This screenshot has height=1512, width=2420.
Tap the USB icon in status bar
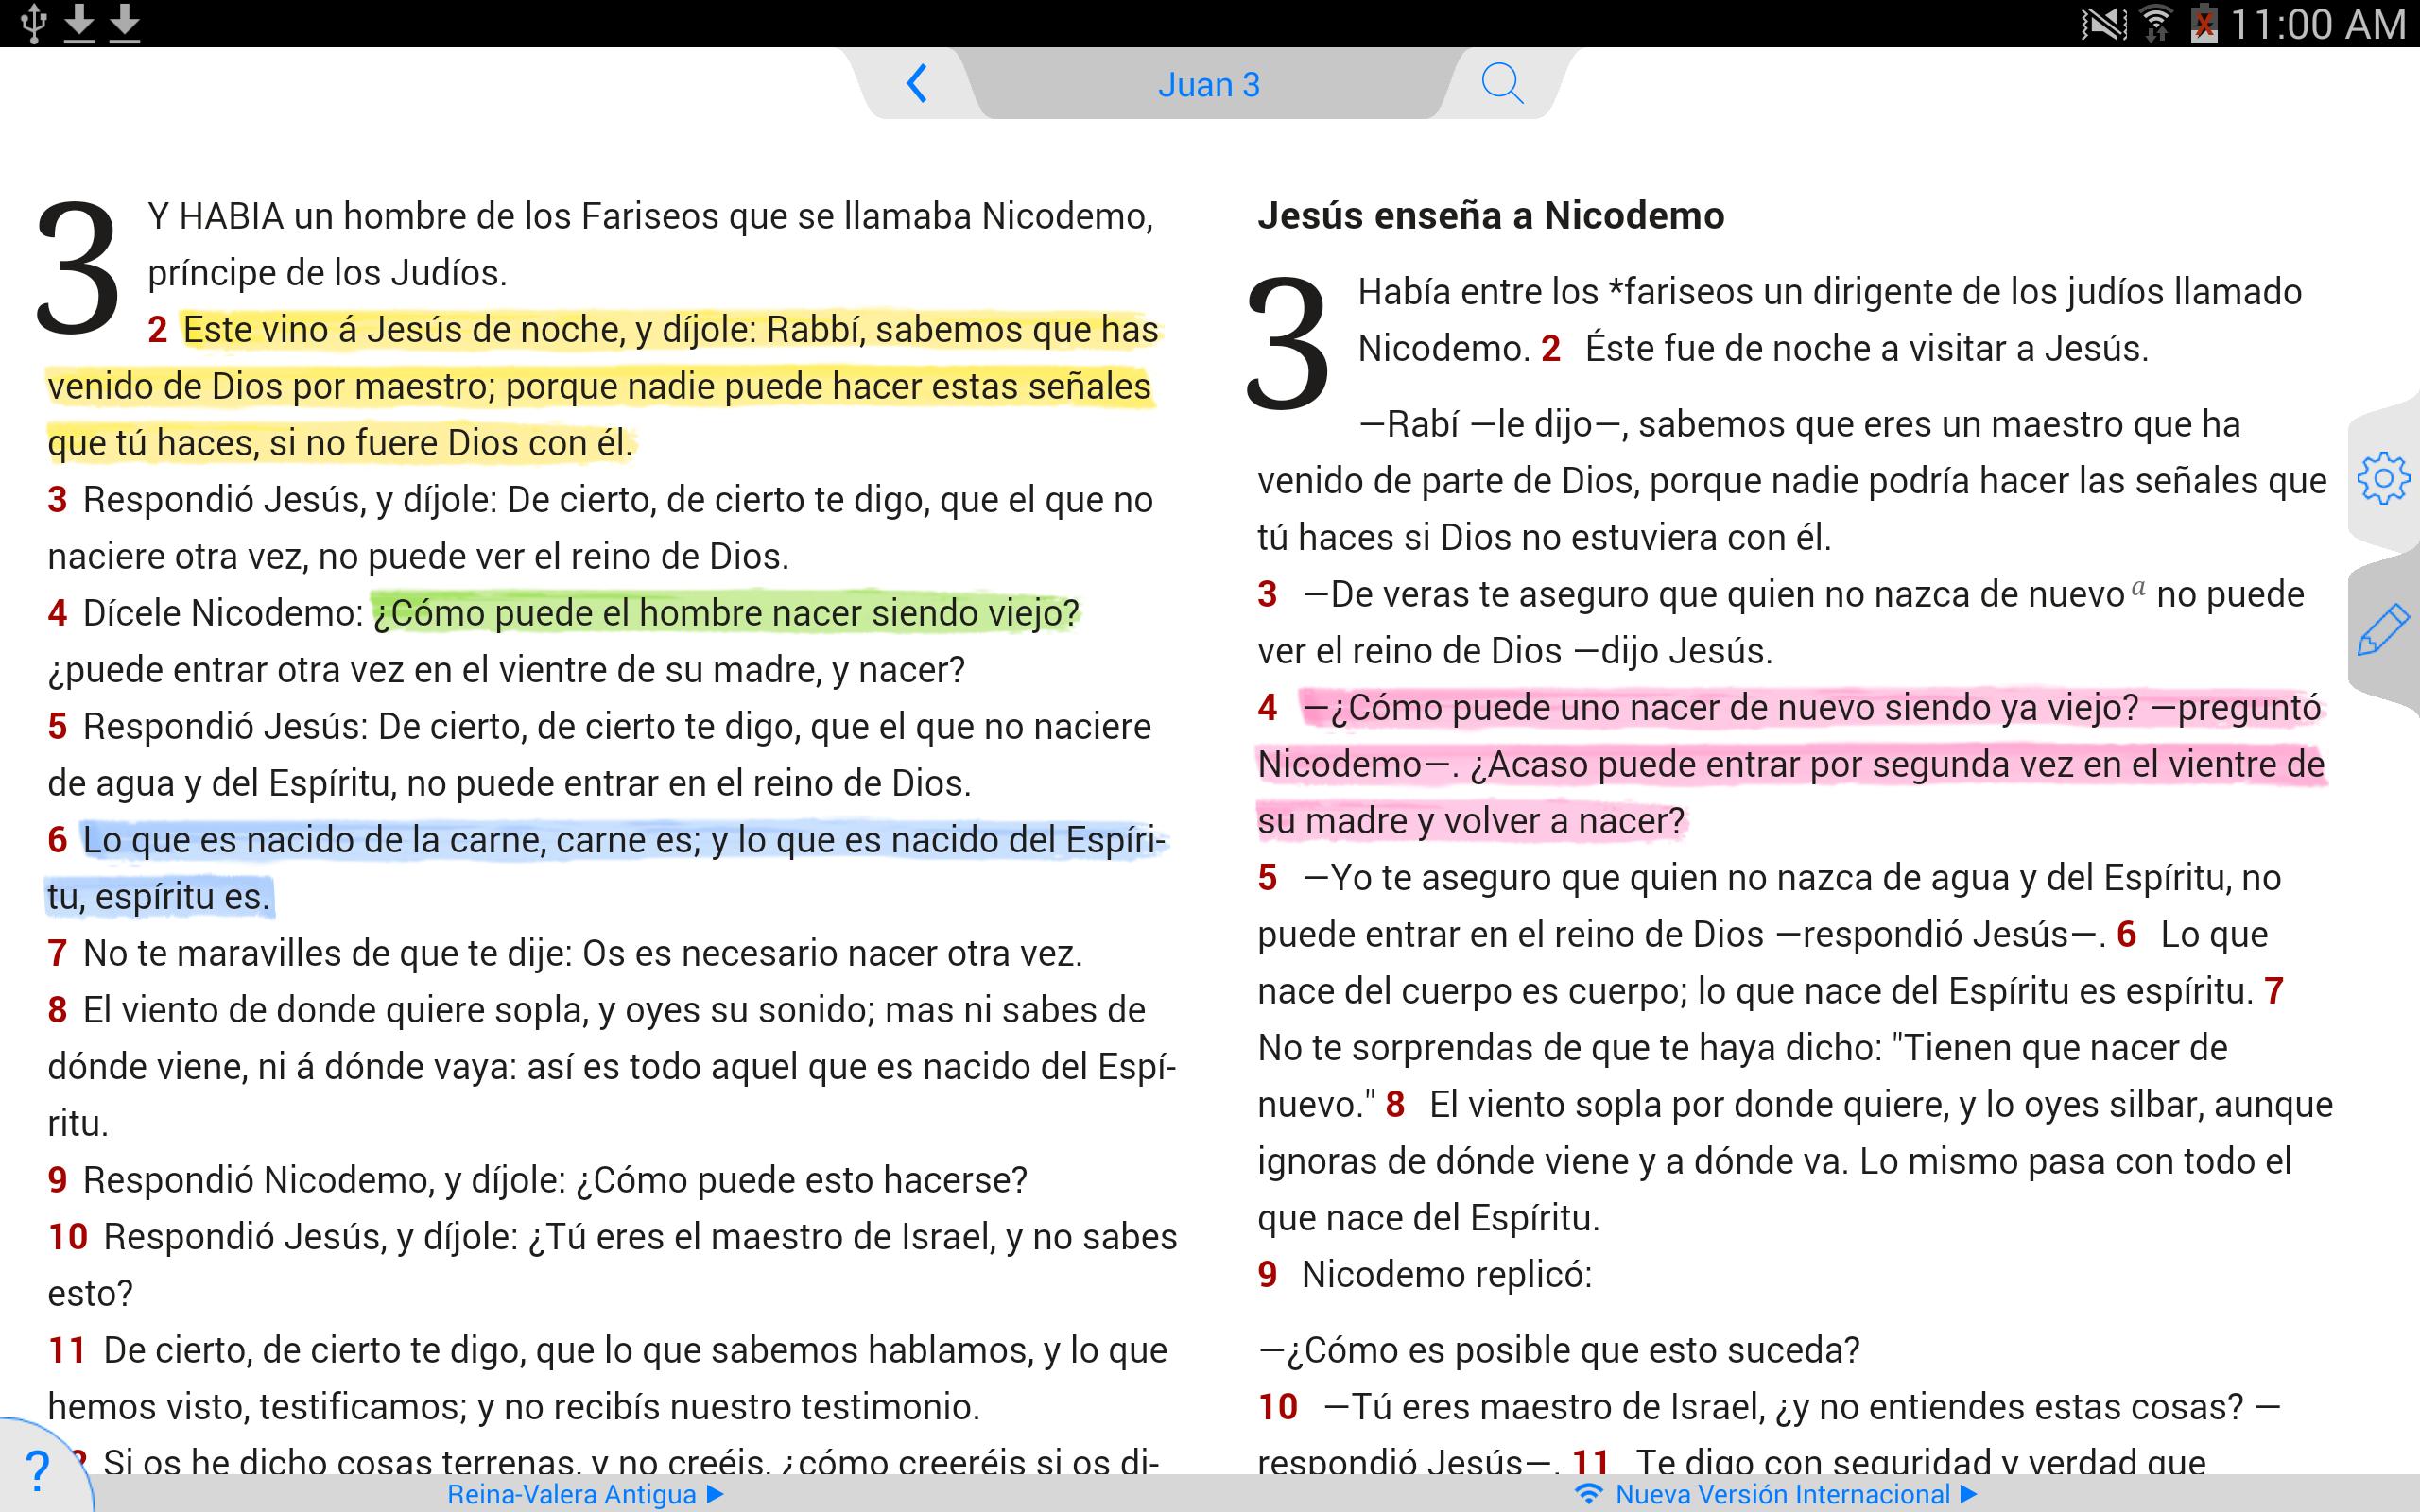click(33, 23)
